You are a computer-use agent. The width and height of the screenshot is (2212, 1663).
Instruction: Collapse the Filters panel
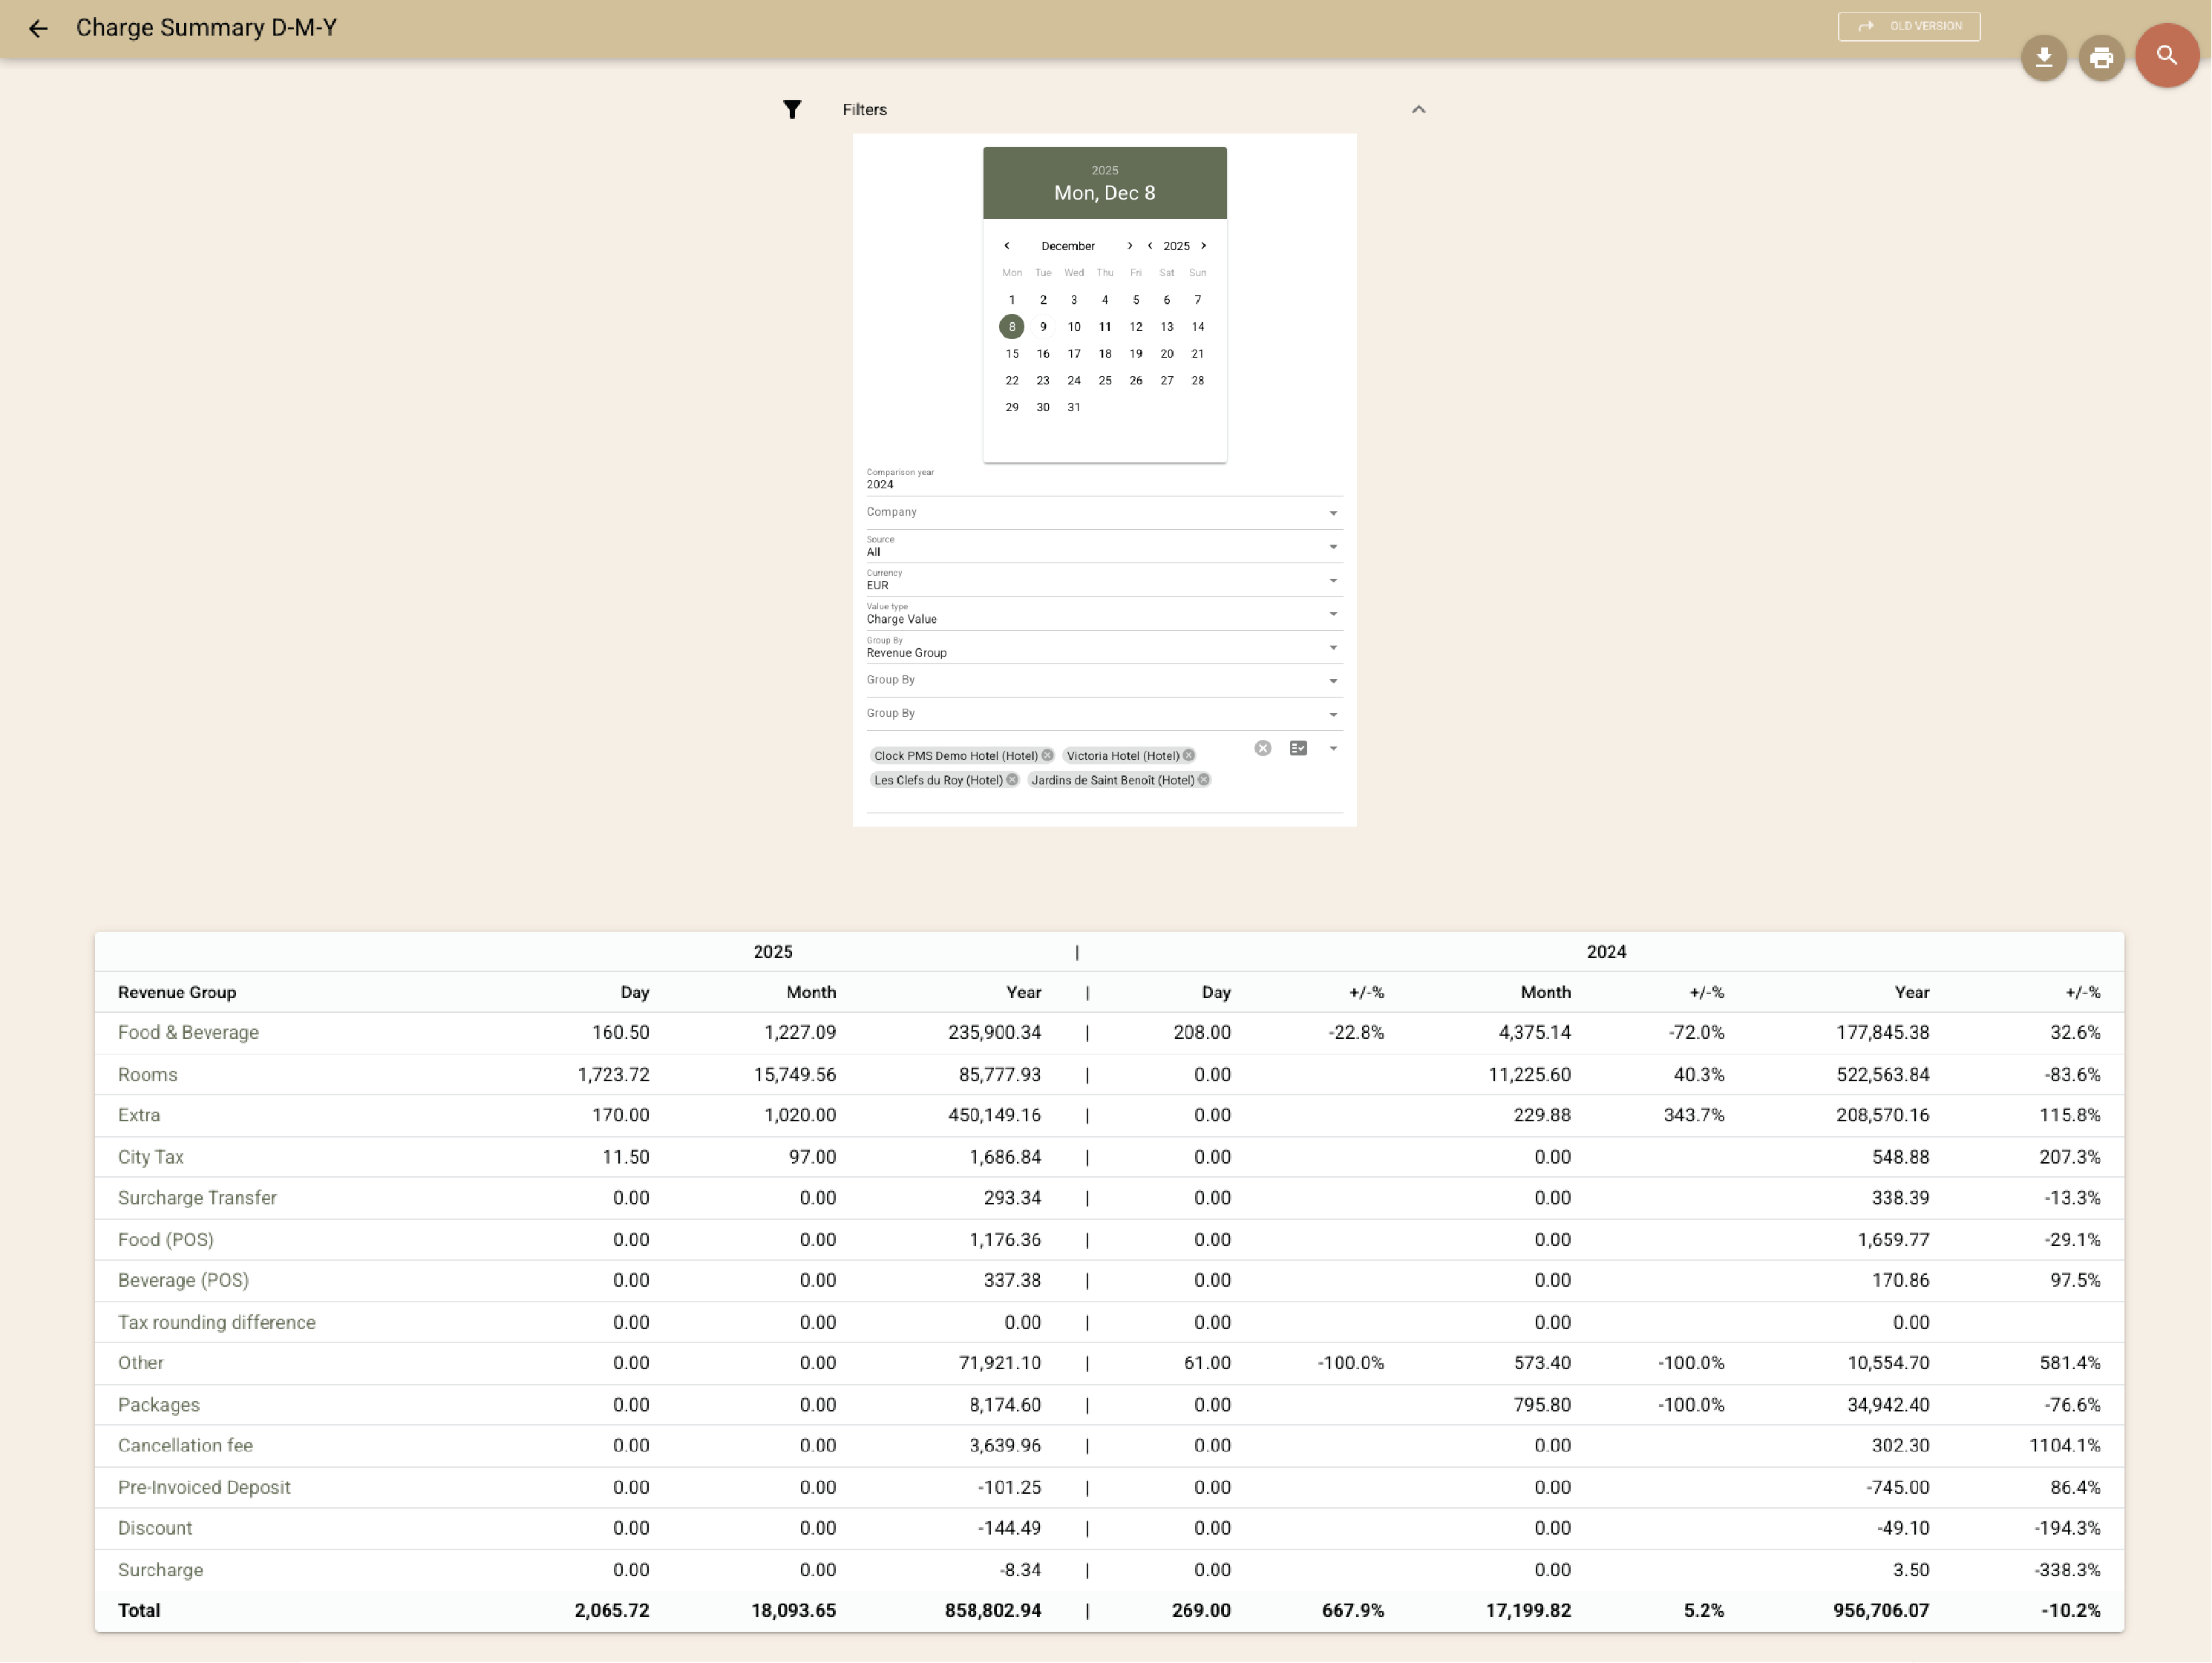tap(1417, 109)
